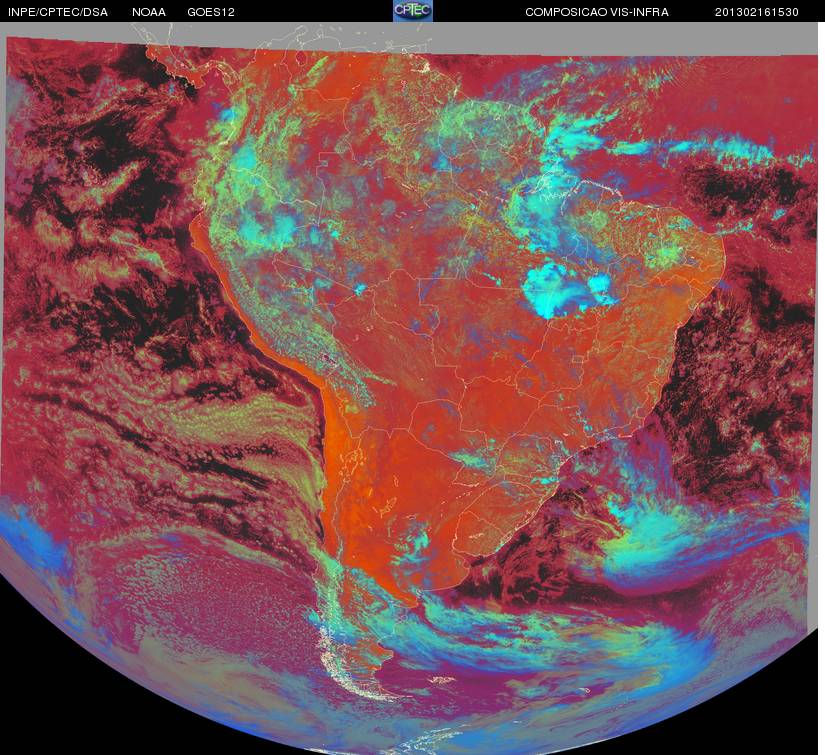Click the South America satellite image
Viewport: 825px width, 755px height.
pyautogui.click(x=409, y=388)
